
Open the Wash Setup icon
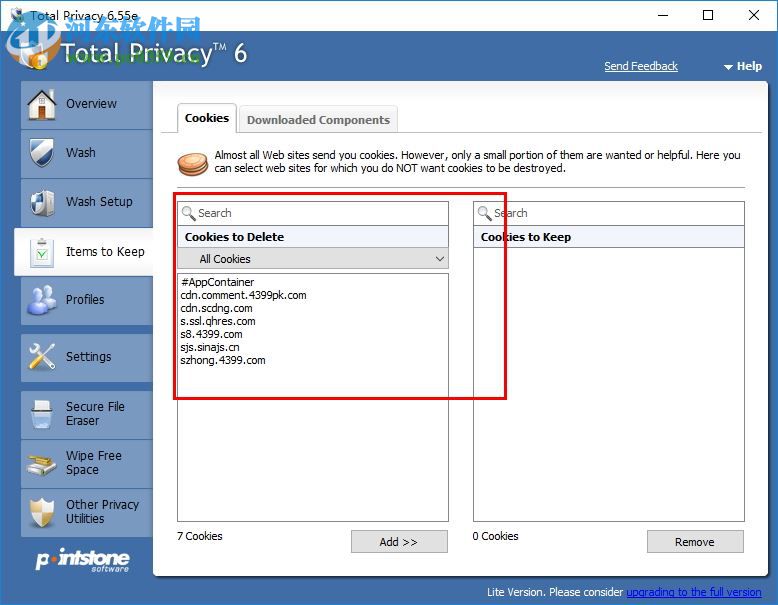(42, 202)
